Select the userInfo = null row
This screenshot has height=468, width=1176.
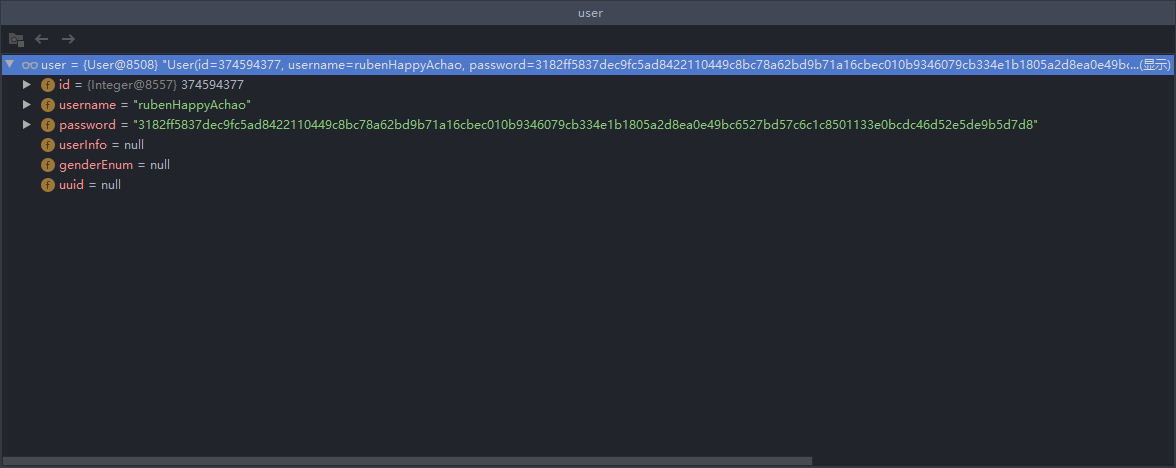pyautogui.click(x=101, y=145)
